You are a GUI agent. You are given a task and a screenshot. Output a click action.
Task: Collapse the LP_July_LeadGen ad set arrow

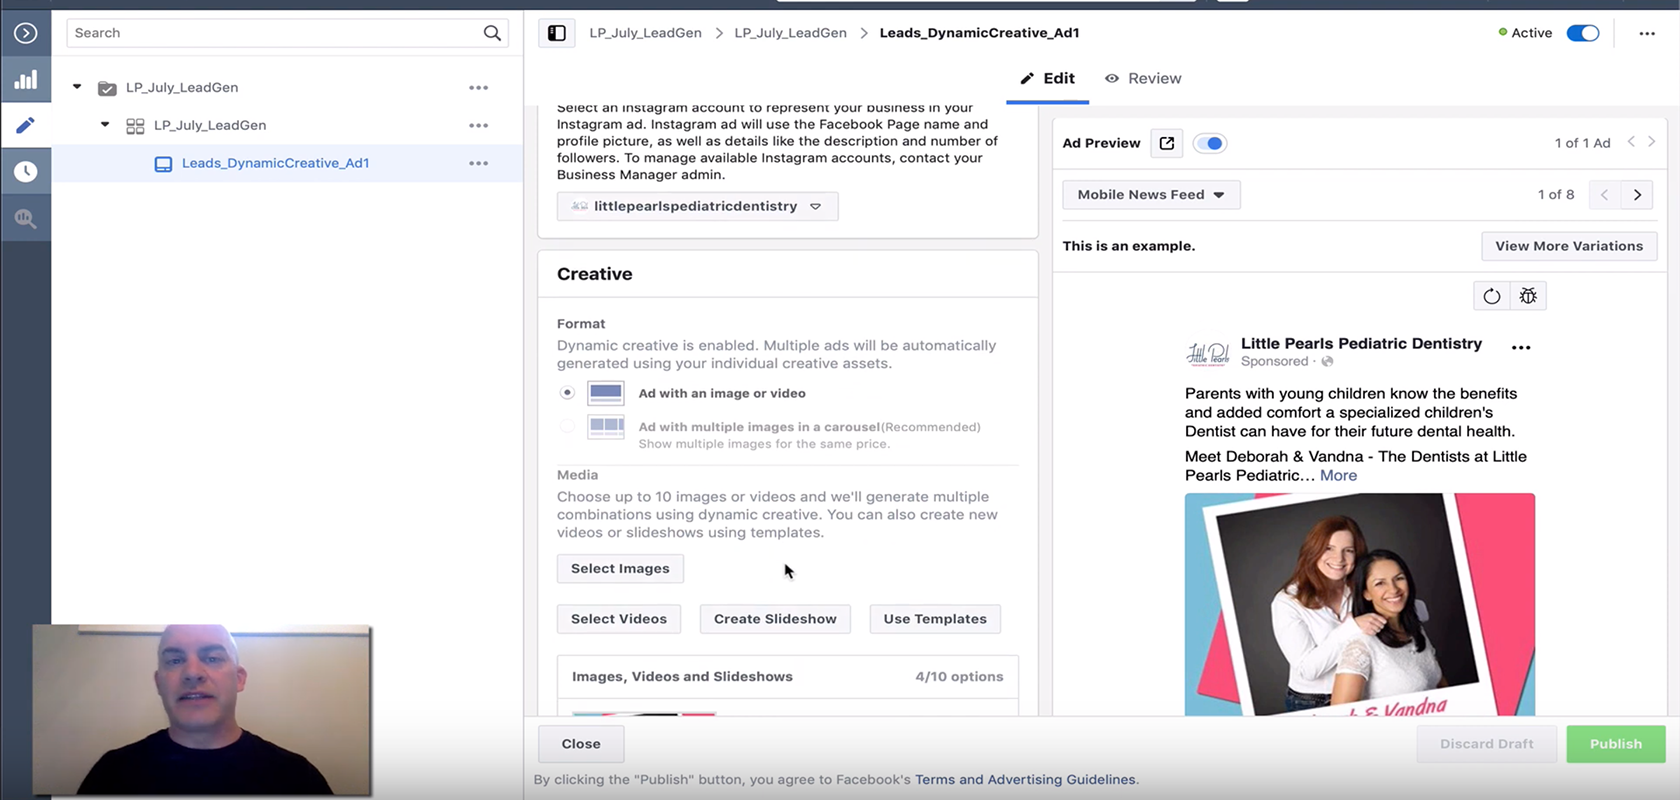pyautogui.click(x=105, y=125)
